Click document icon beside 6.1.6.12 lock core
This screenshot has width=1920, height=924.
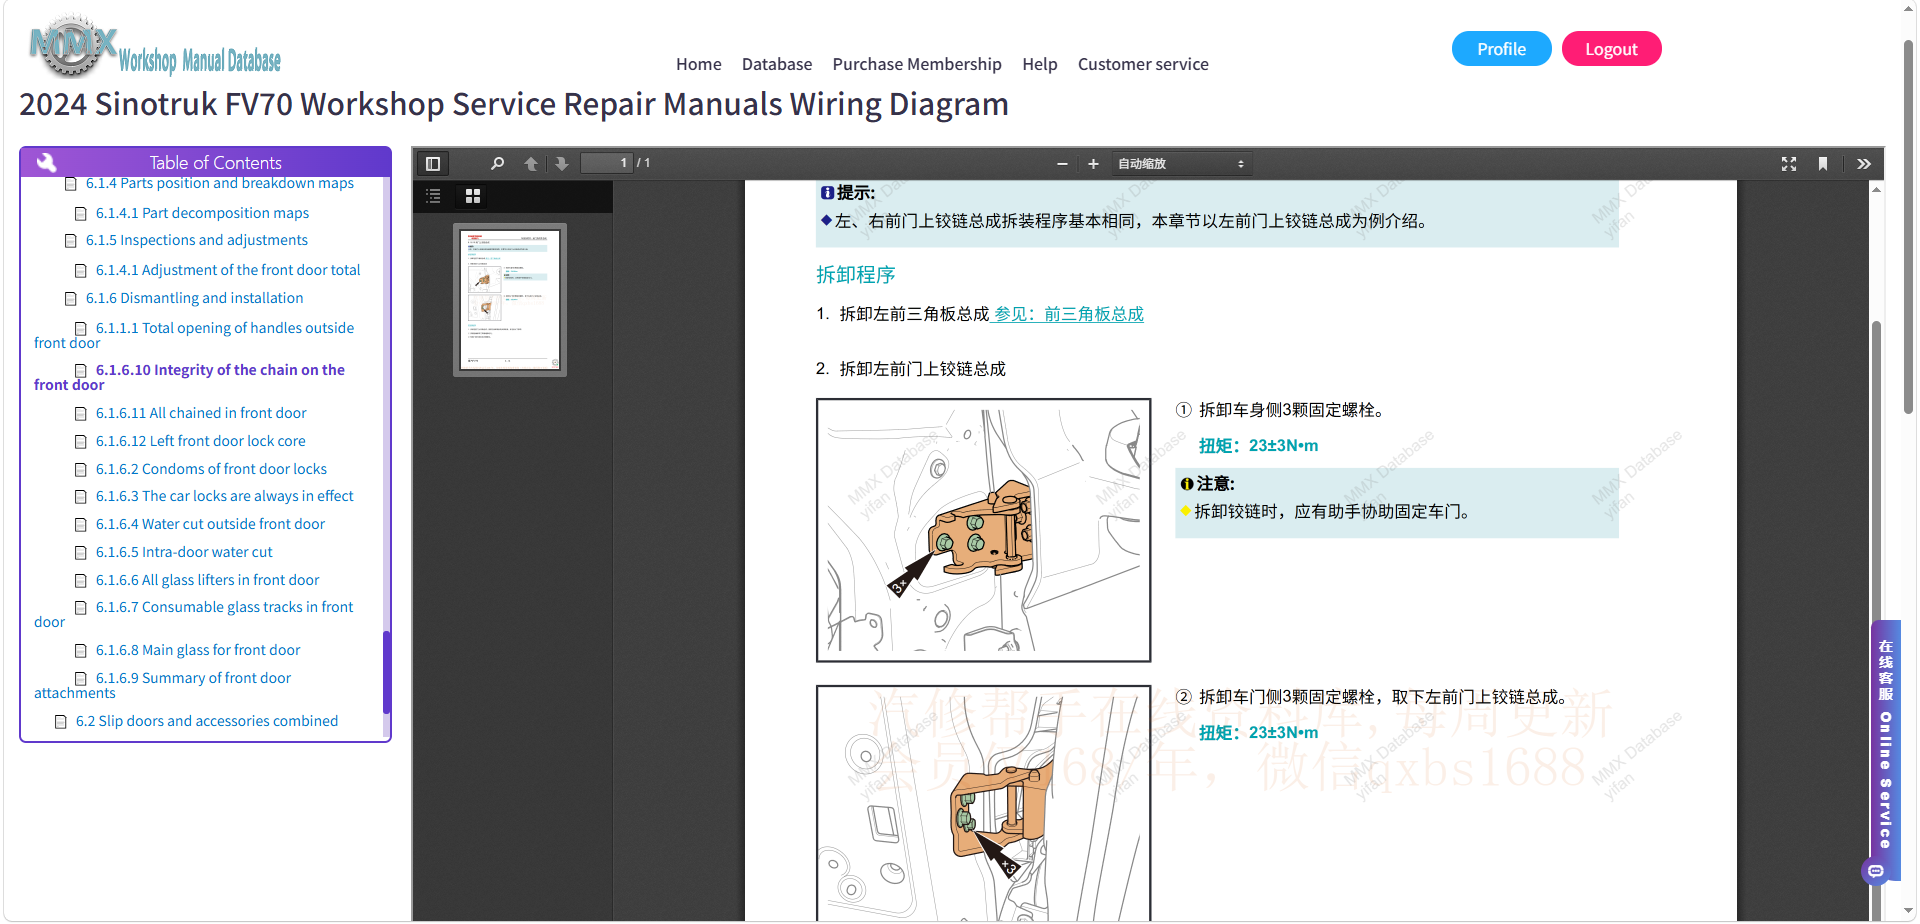pos(81,442)
